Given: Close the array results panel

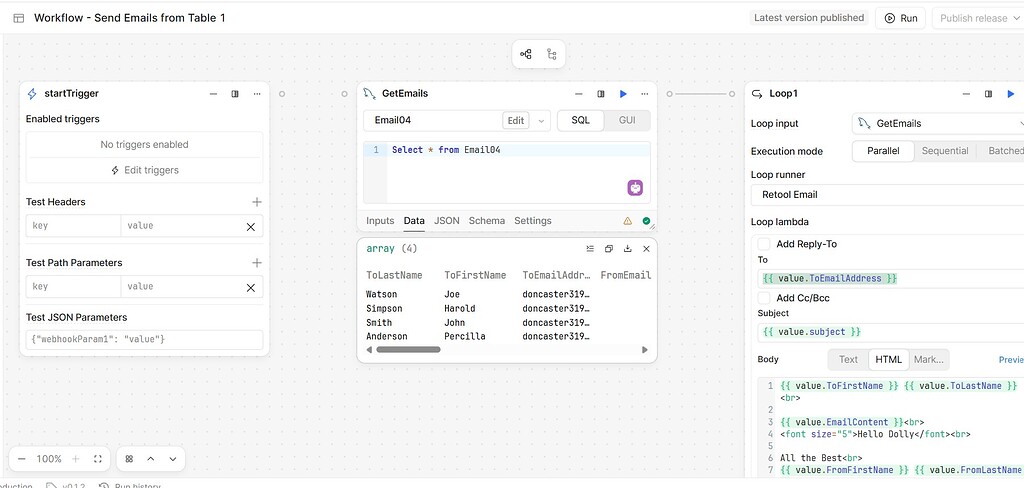Looking at the screenshot, I should coord(646,249).
